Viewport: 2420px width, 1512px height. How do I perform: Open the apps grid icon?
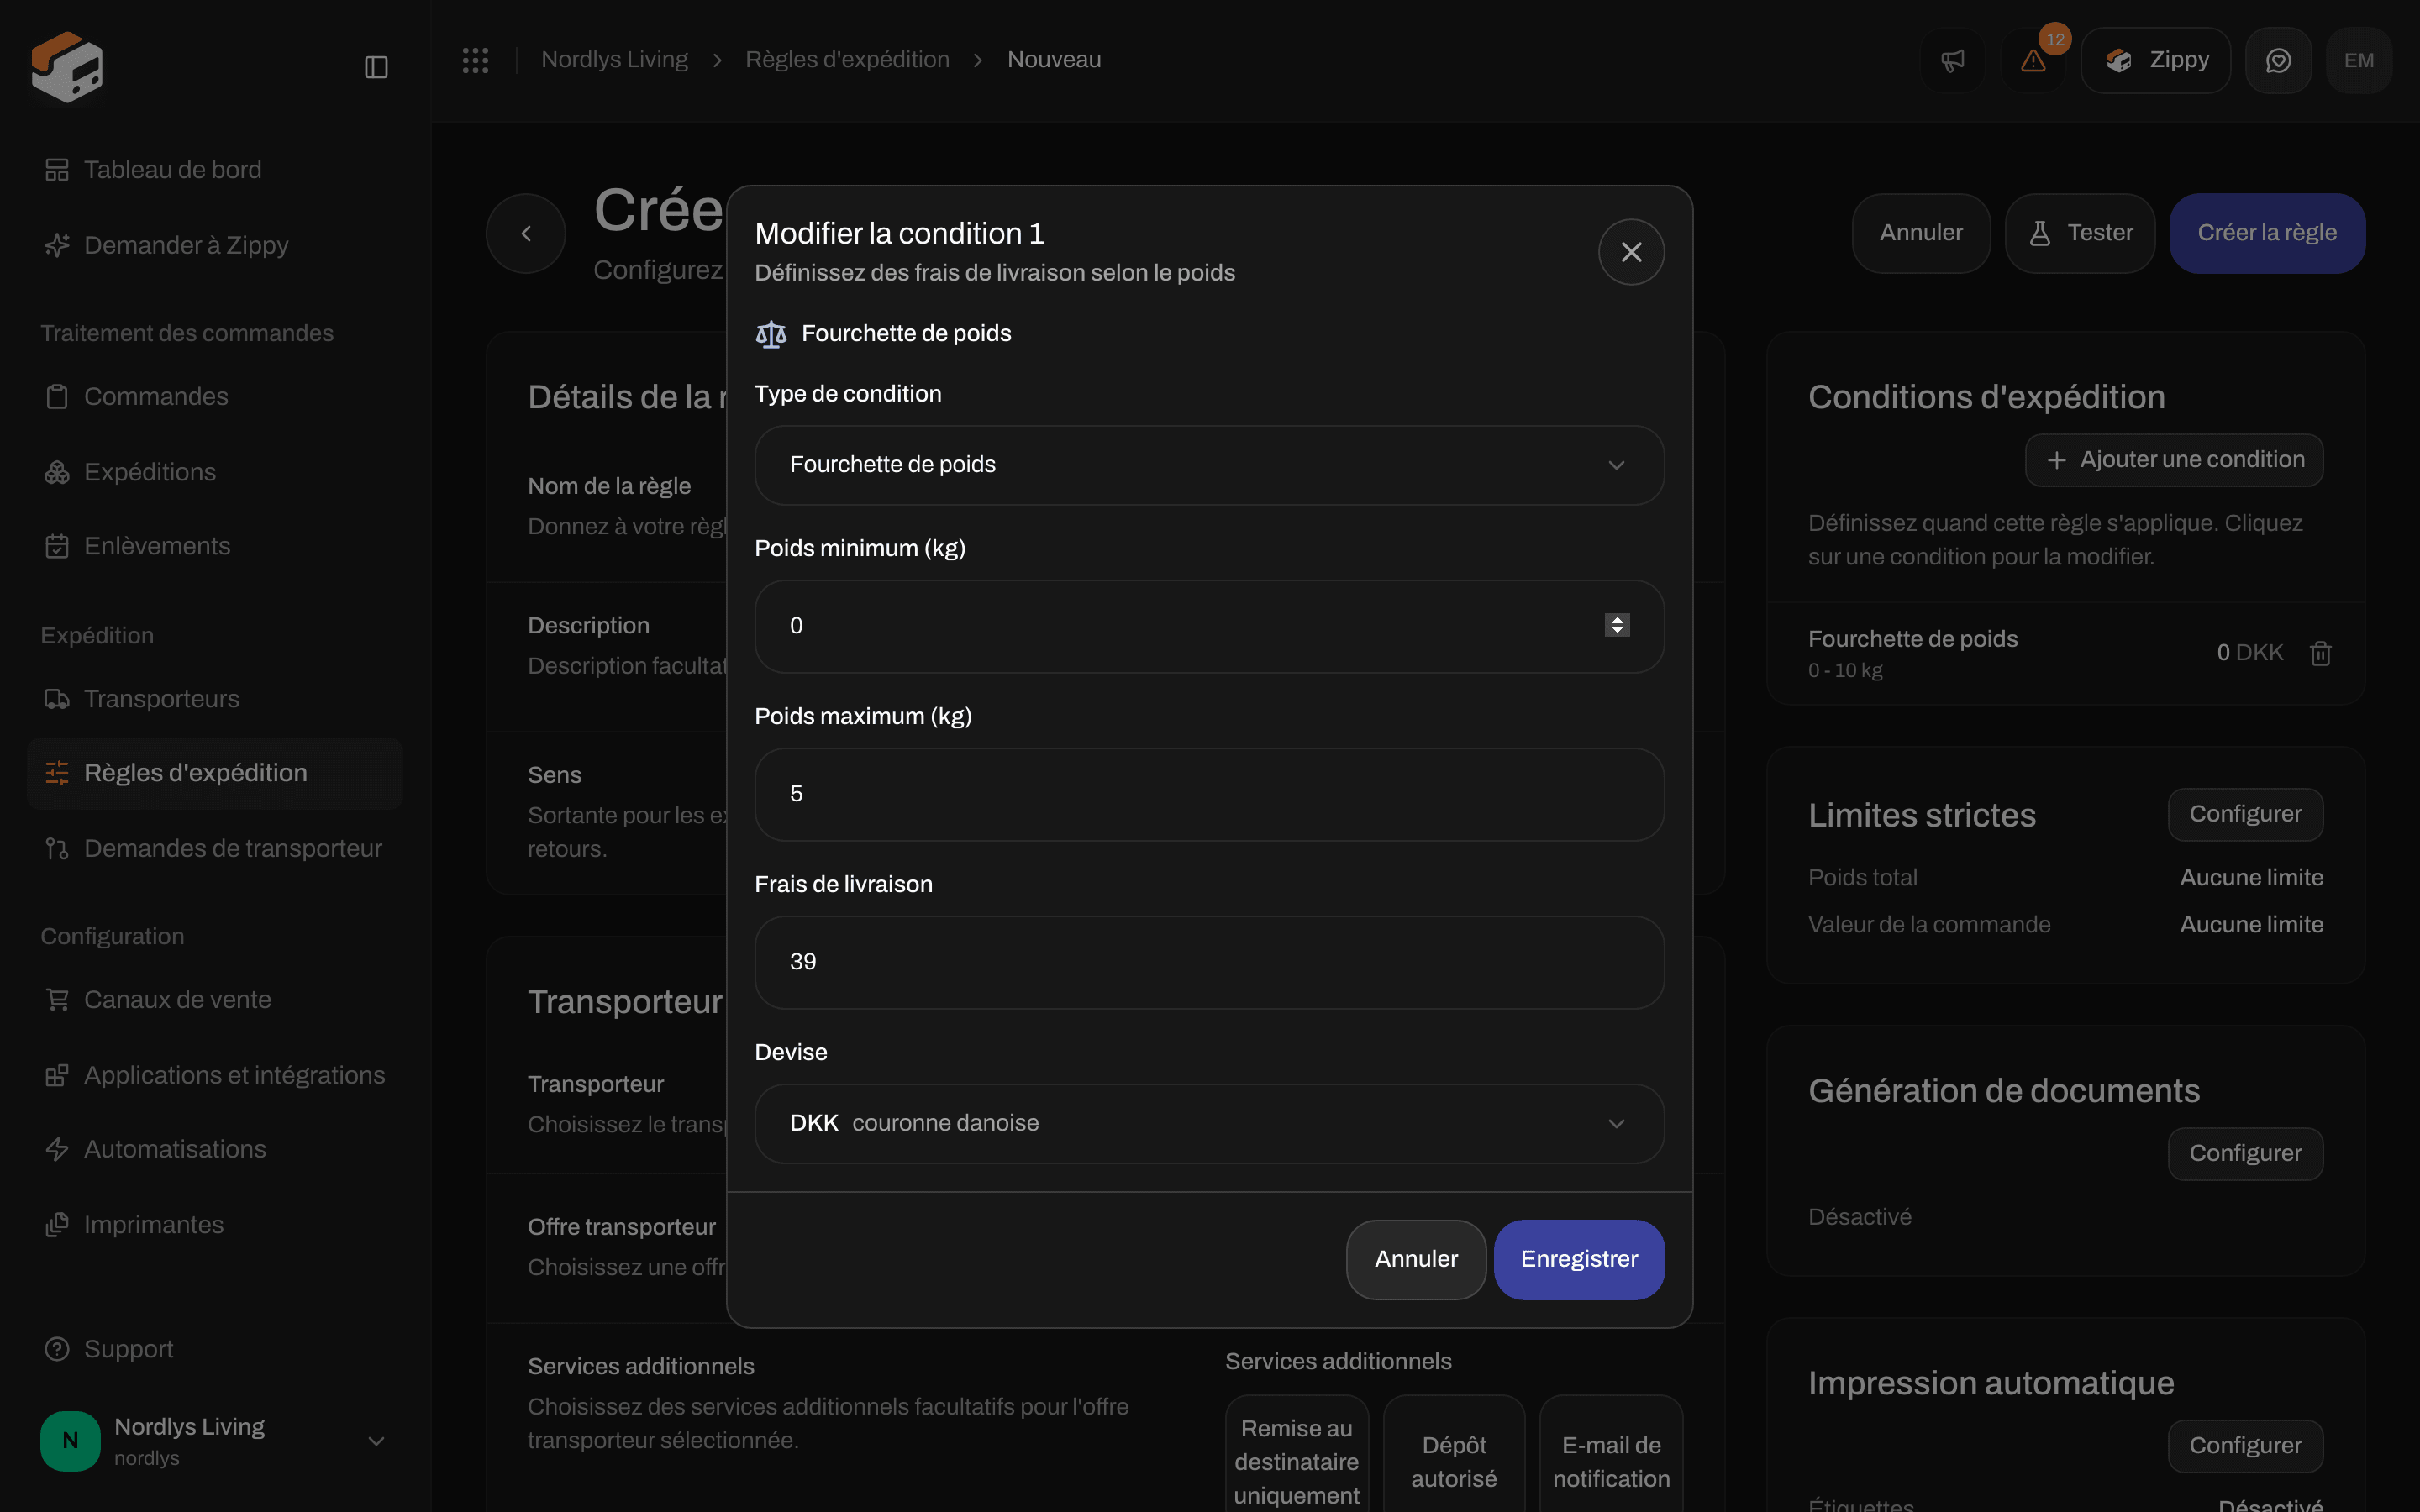pos(475,60)
